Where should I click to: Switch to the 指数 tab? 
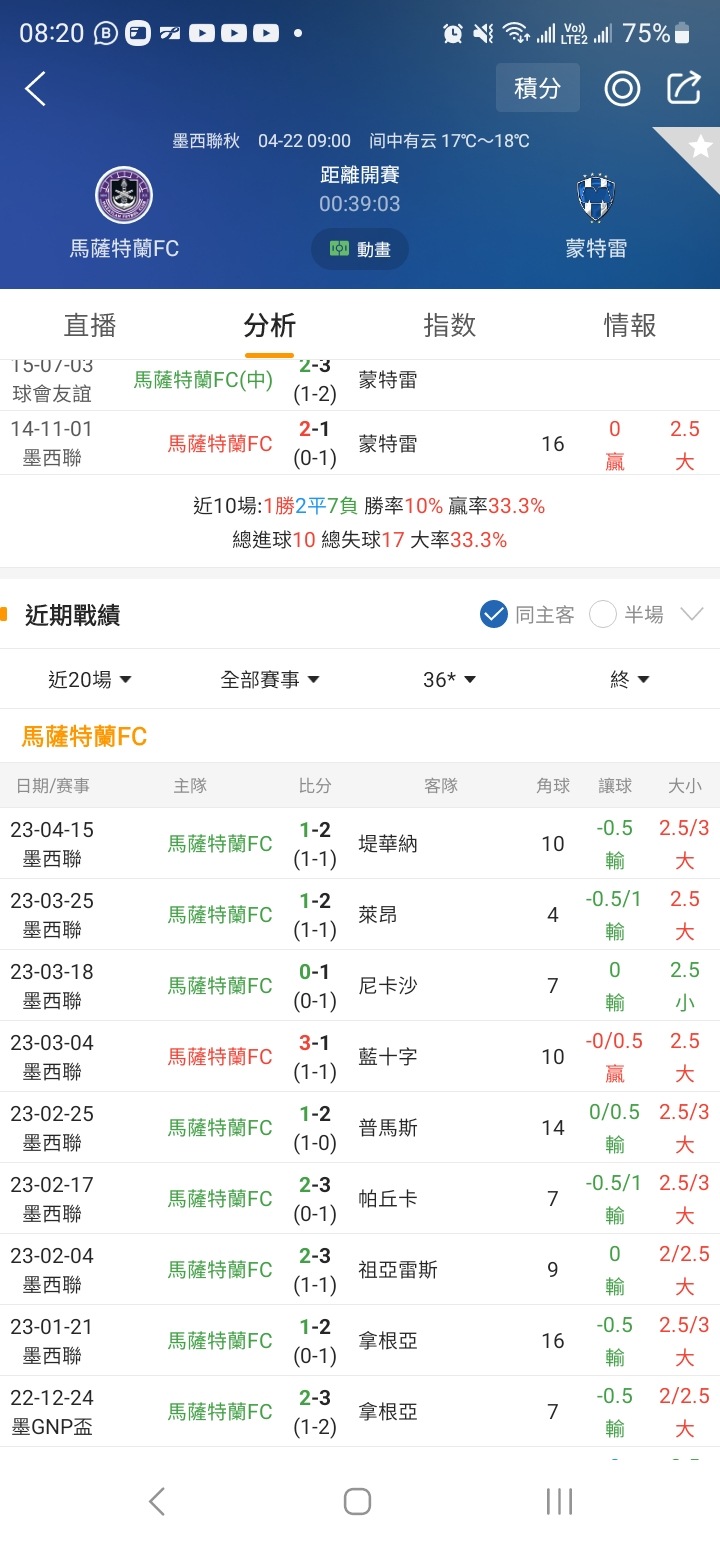click(x=450, y=325)
